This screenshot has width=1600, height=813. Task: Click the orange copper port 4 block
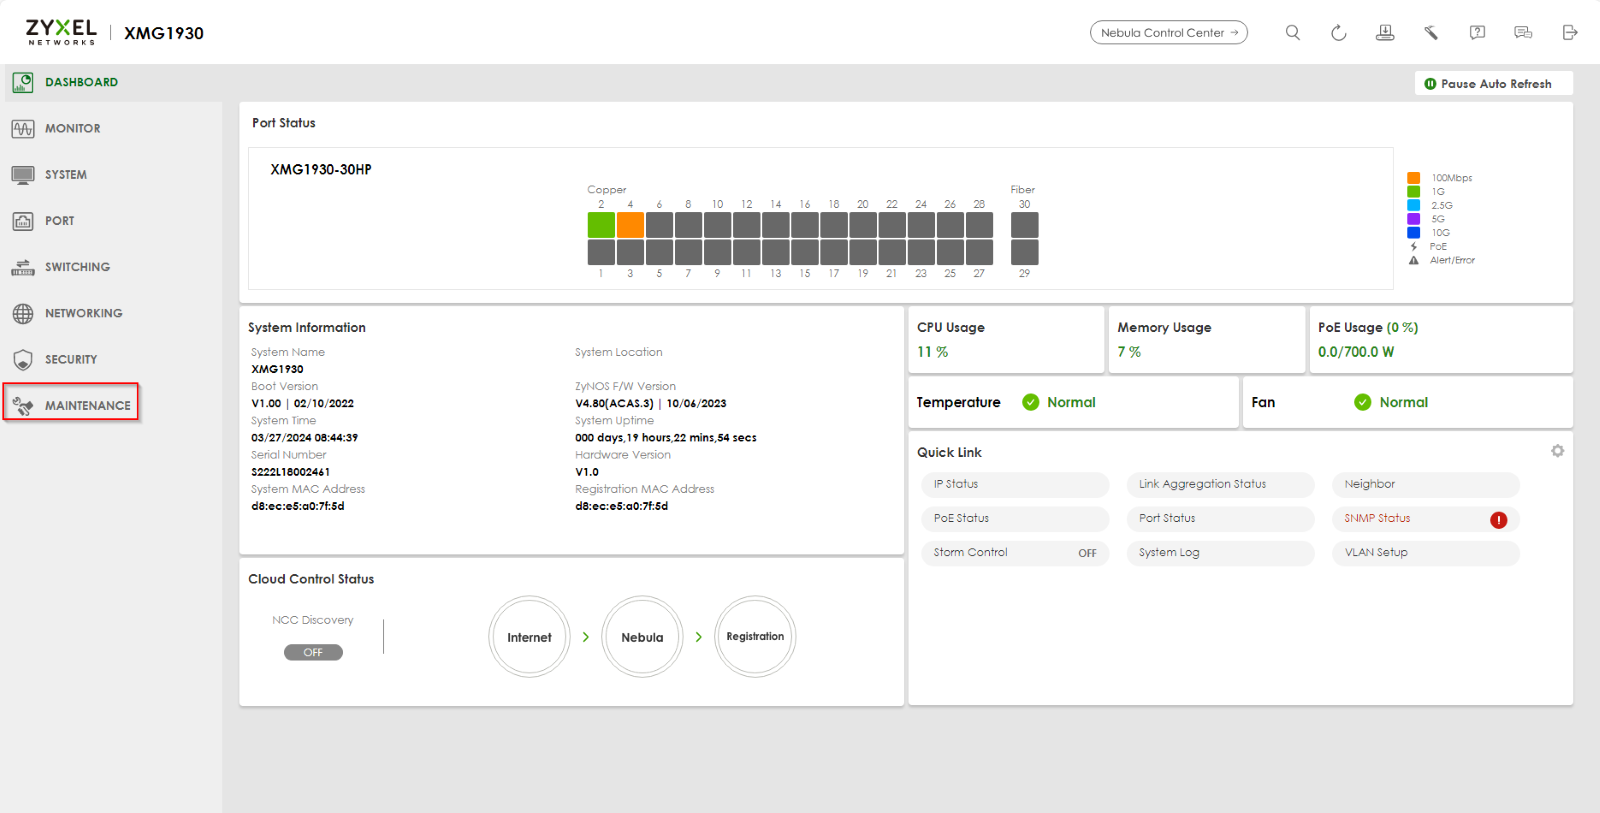coord(630,225)
